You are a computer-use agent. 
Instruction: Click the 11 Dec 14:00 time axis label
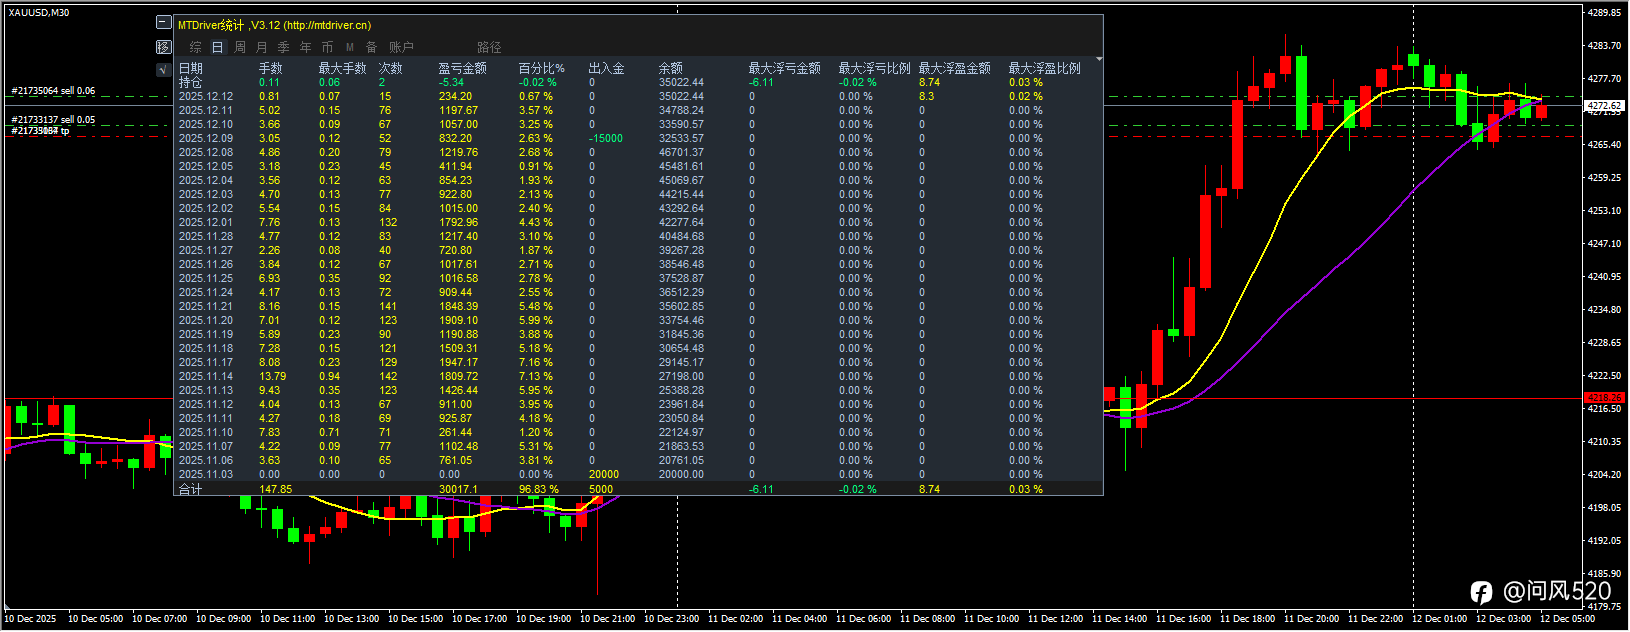[x=1119, y=619]
